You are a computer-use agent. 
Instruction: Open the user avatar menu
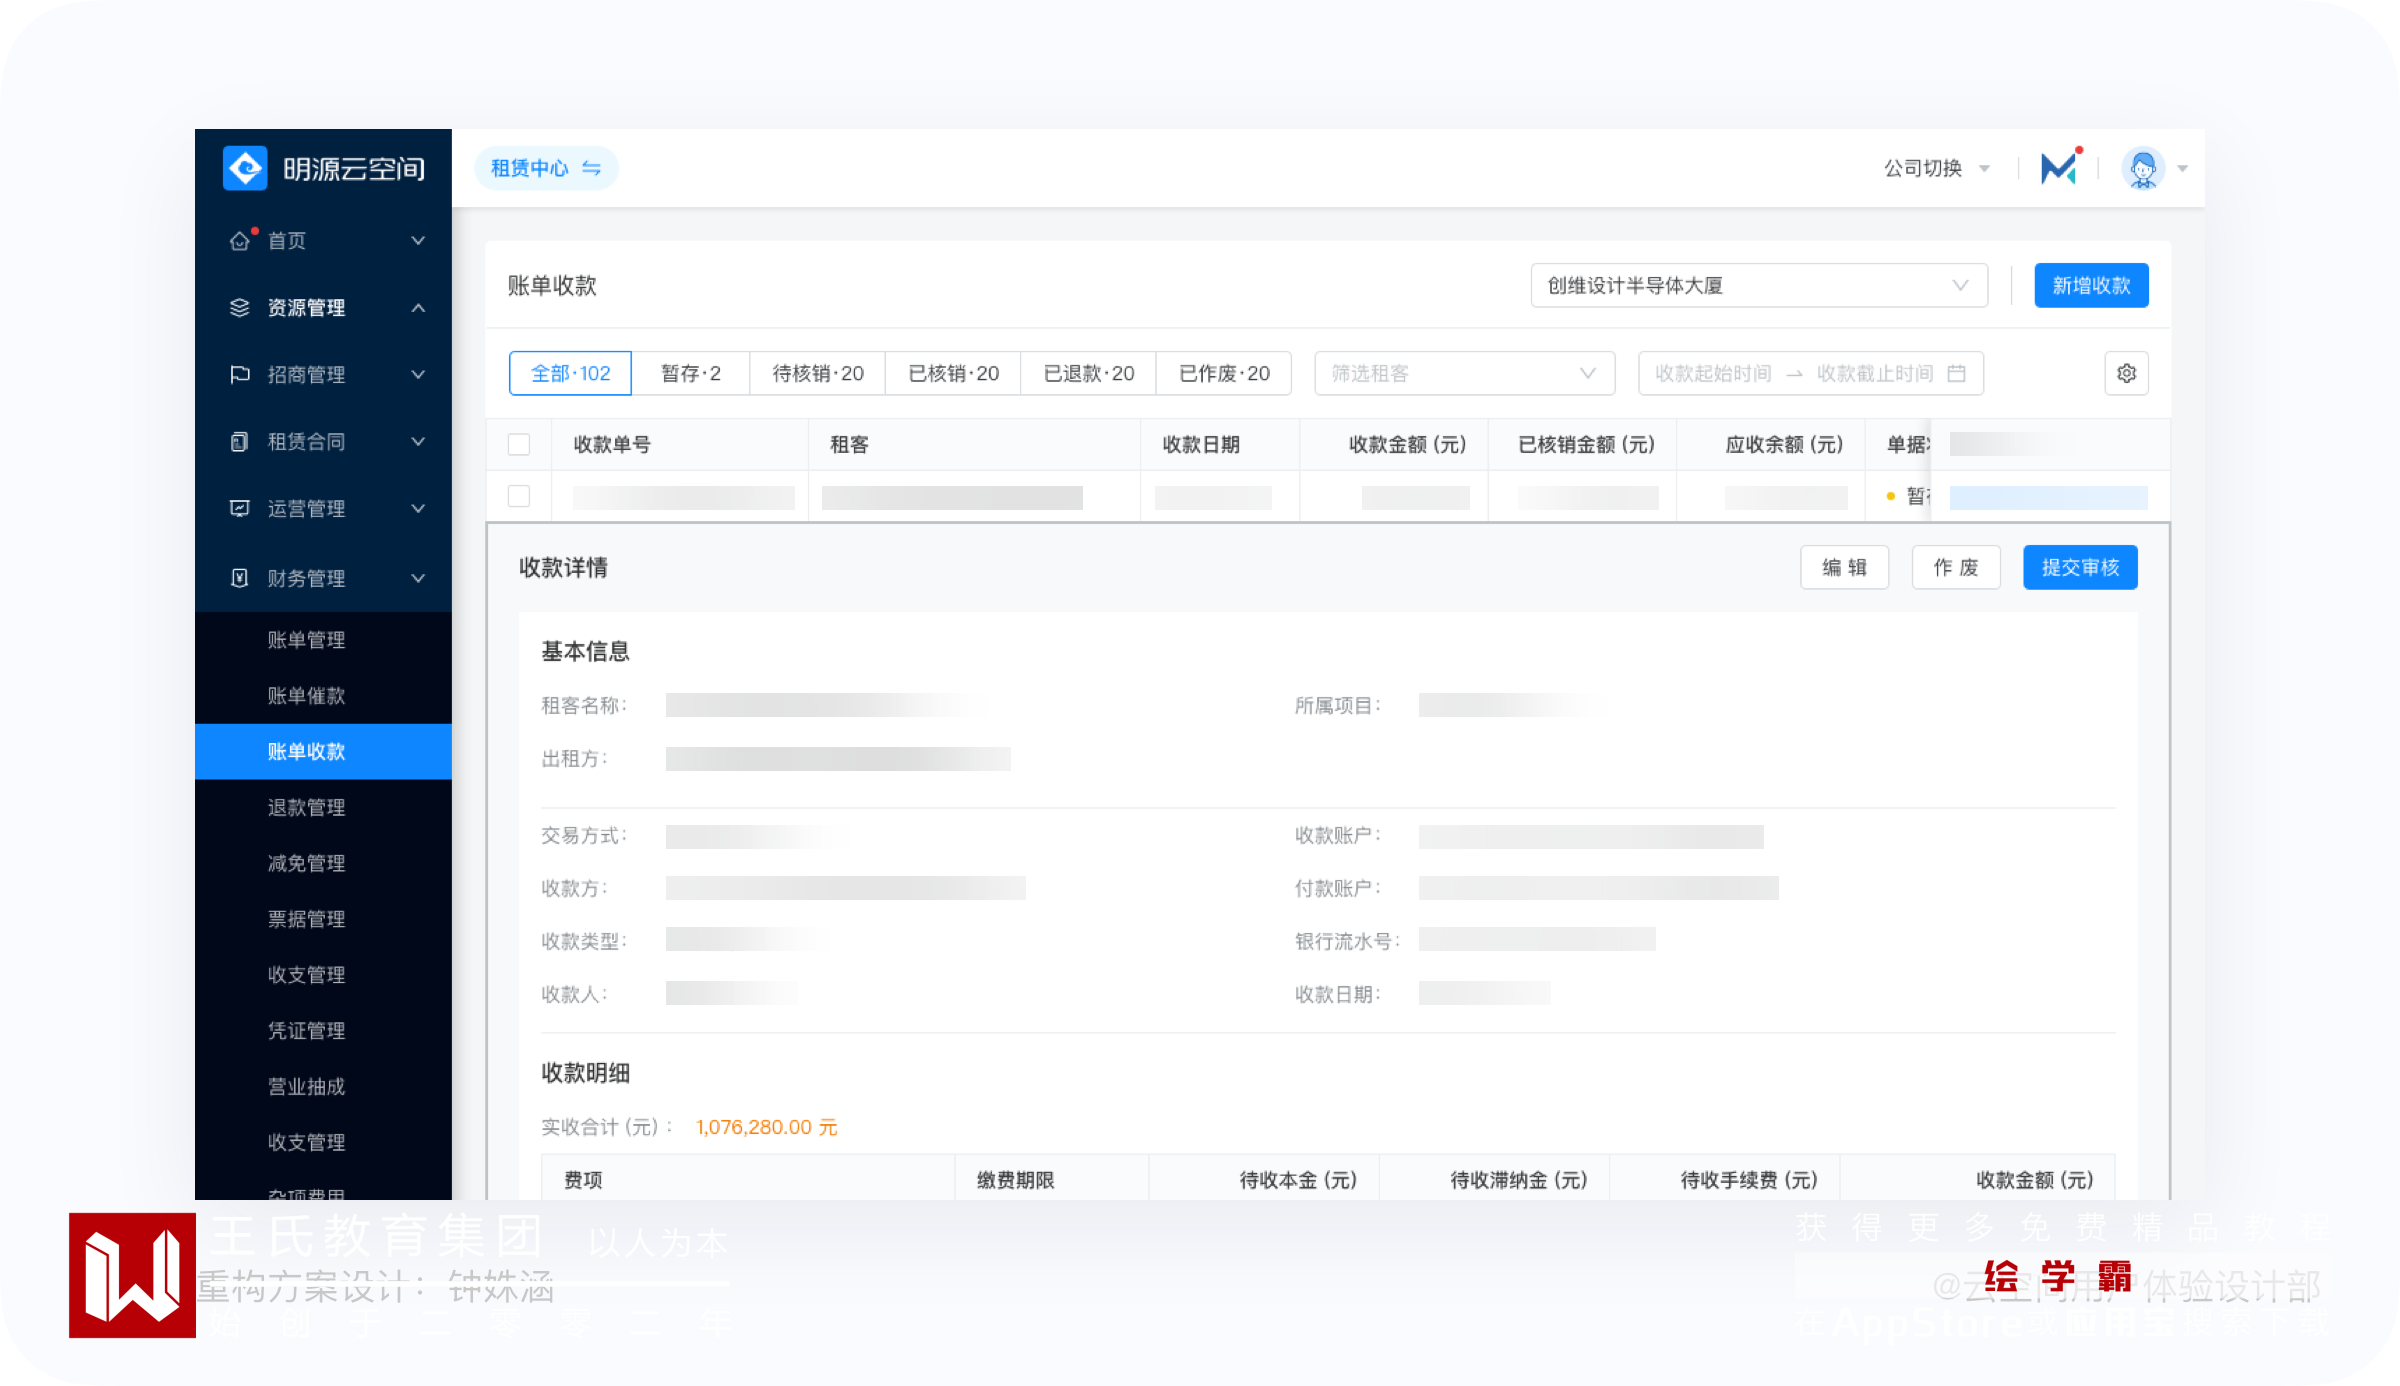tap(2143, 168)
